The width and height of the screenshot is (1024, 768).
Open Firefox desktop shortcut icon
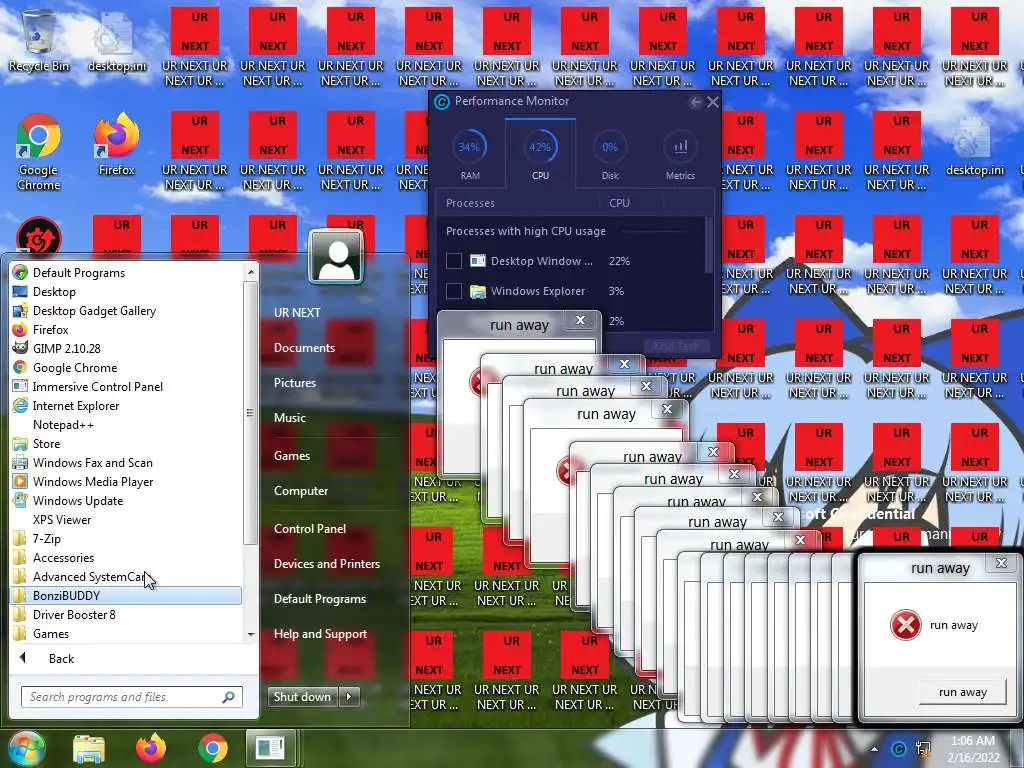coord(117,145)
